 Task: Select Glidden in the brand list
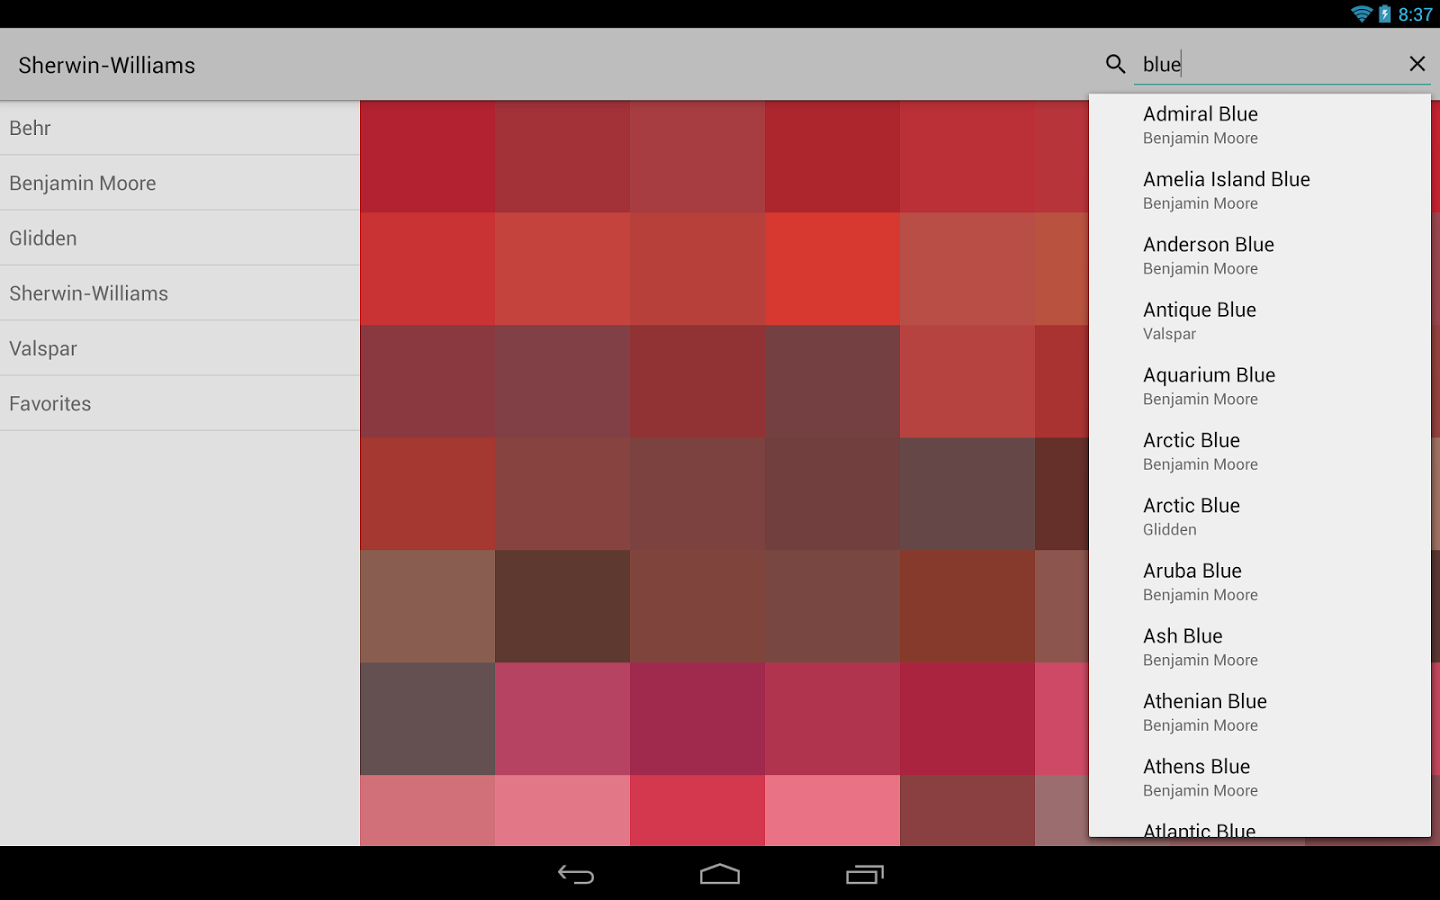[x=180, y=238]
